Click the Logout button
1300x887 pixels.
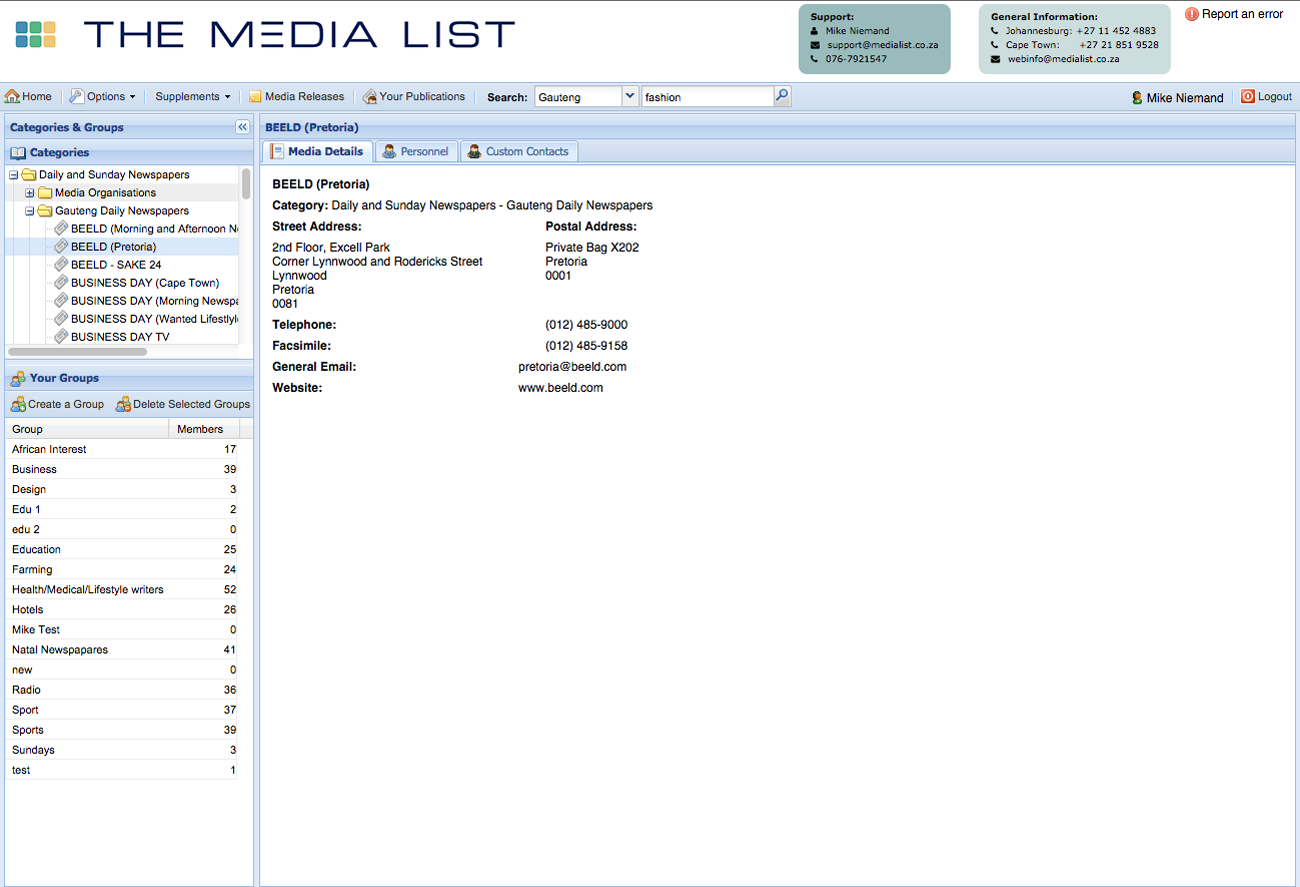click(x=1267, y=97)
